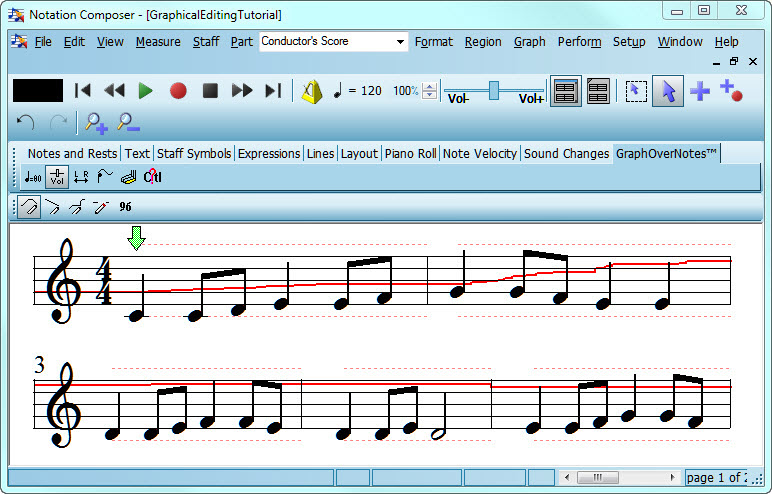Click the Tempo graph icon
772x494 pixels.
[32, 177]
